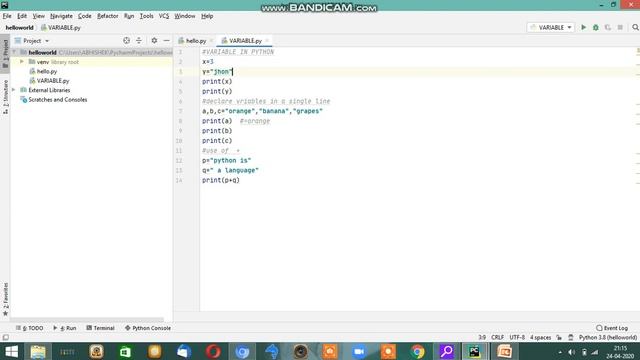Show hidden system tray icons arrow
The height and width of the screenshot is (360, 640).
560,352
